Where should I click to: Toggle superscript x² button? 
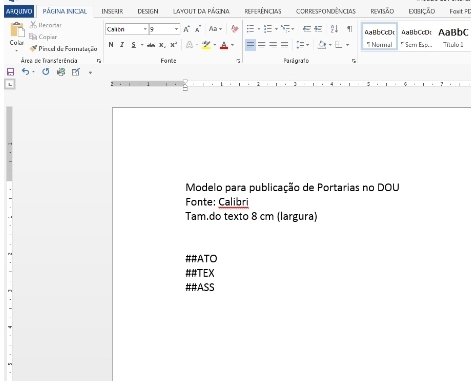pyautogui.click(x=174, y=45)
